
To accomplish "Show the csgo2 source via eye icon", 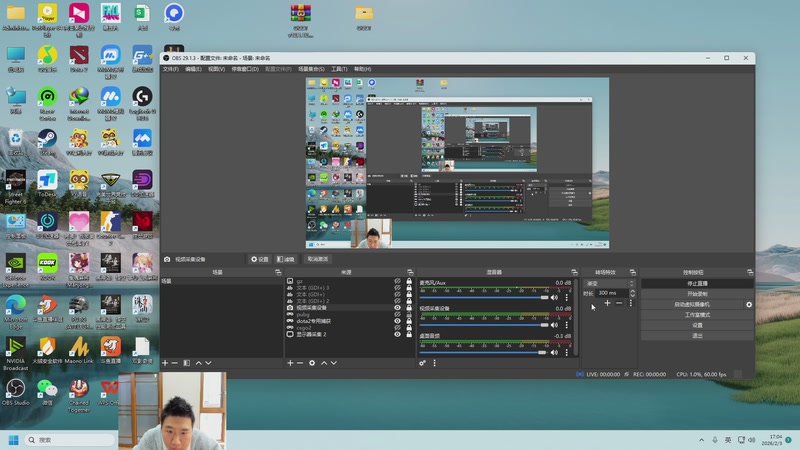I will point(397,328).
